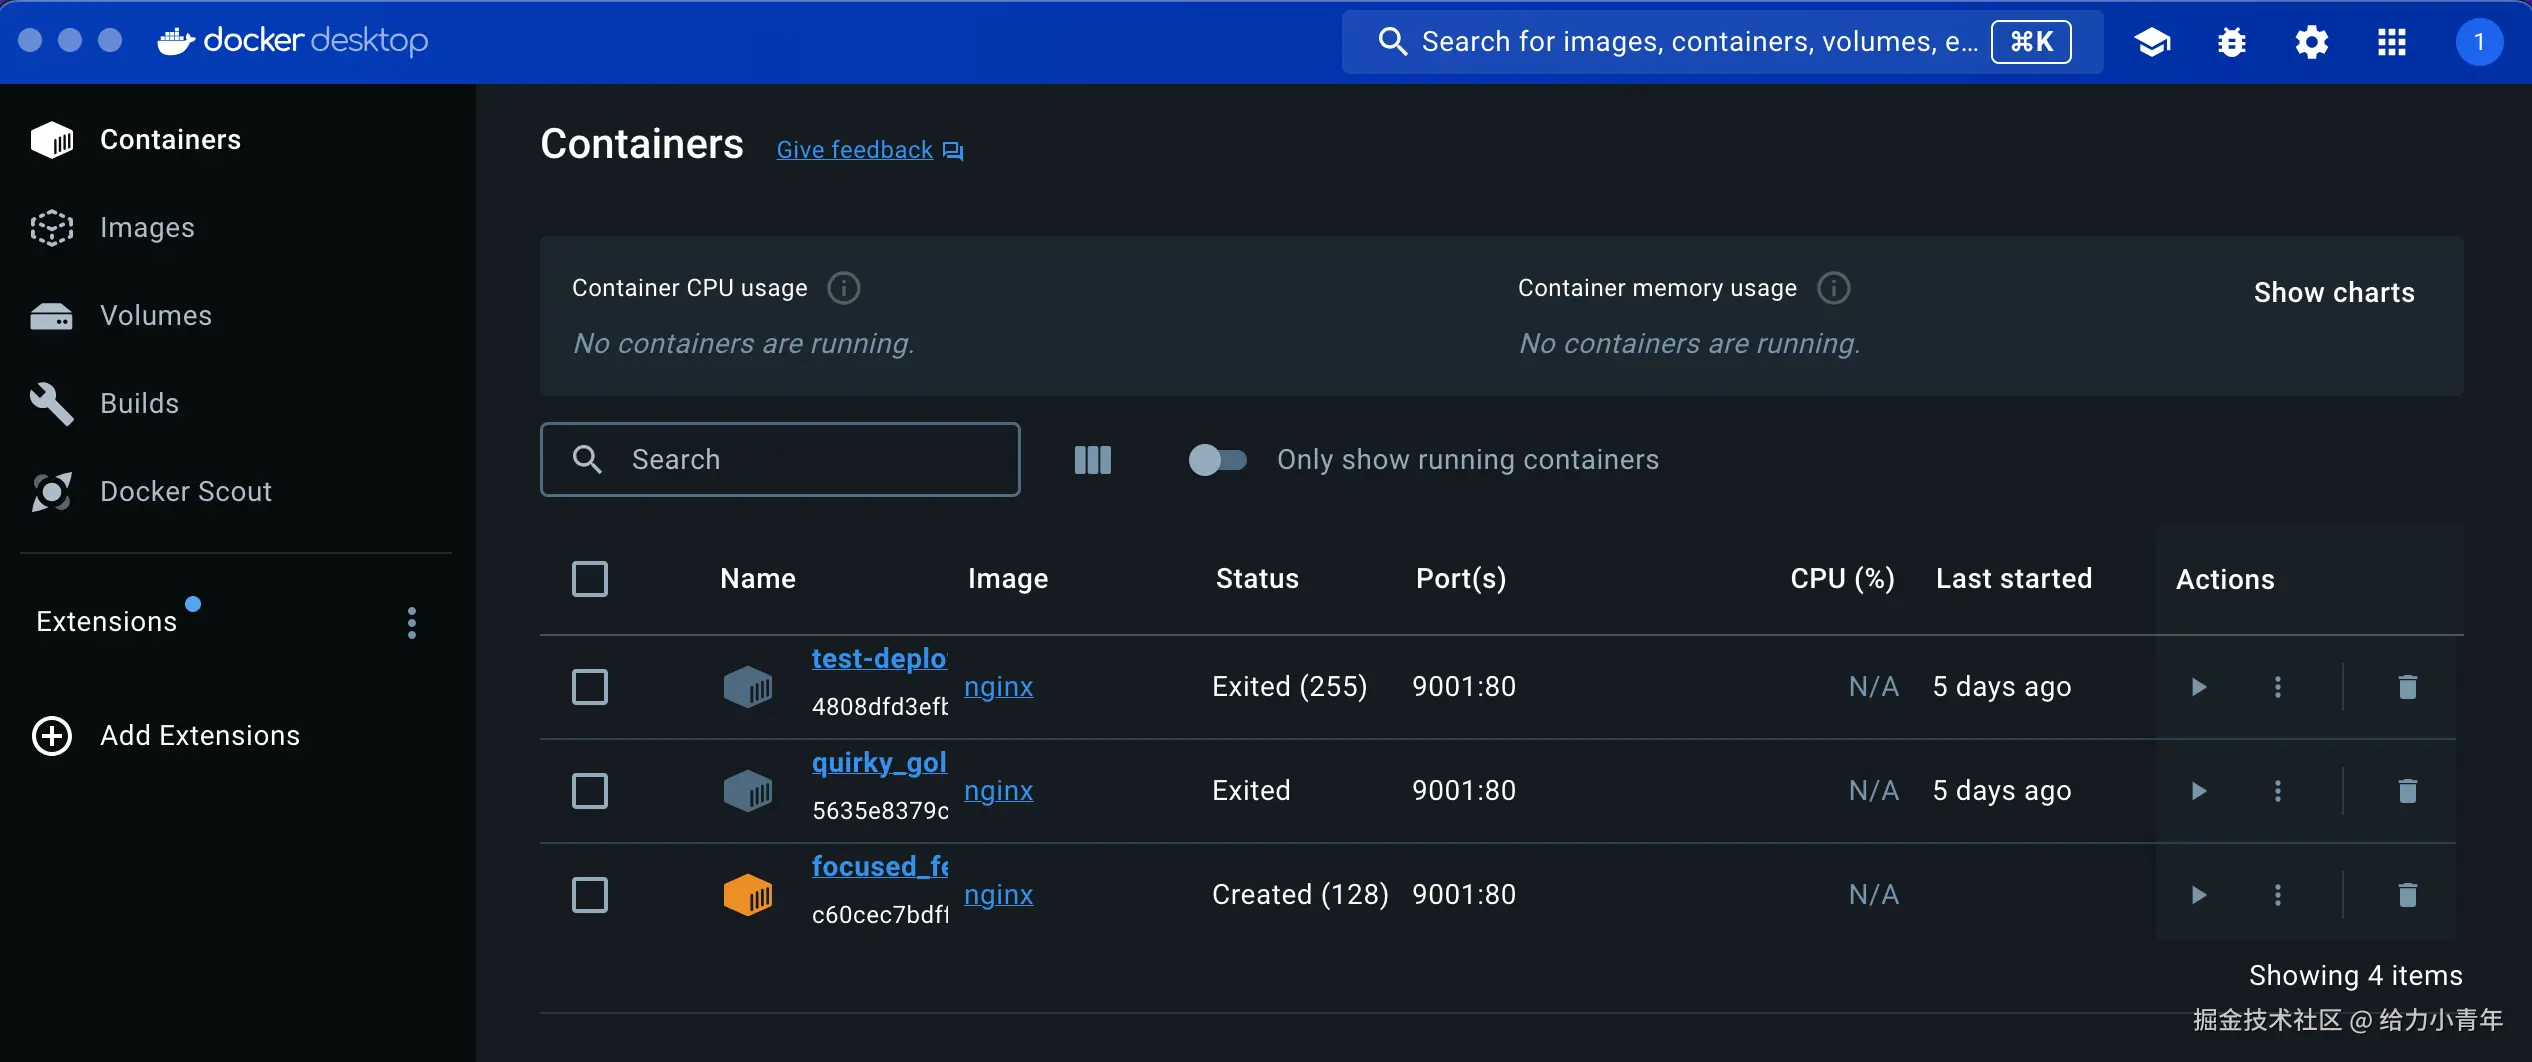The image size is (2532, 1062).
Task: Go to Images in the sidebar
Action: point(147,228)
